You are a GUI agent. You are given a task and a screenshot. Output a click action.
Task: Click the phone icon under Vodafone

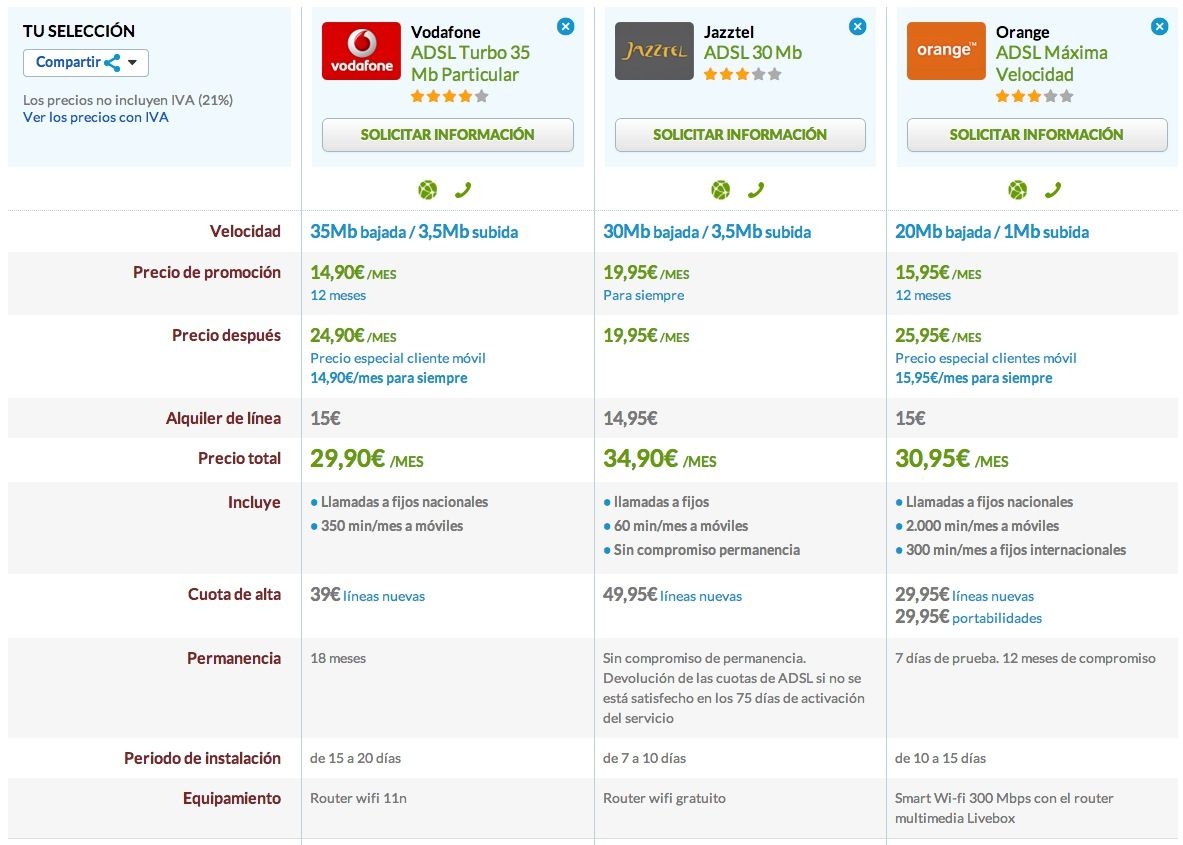[x=462, y=190]
